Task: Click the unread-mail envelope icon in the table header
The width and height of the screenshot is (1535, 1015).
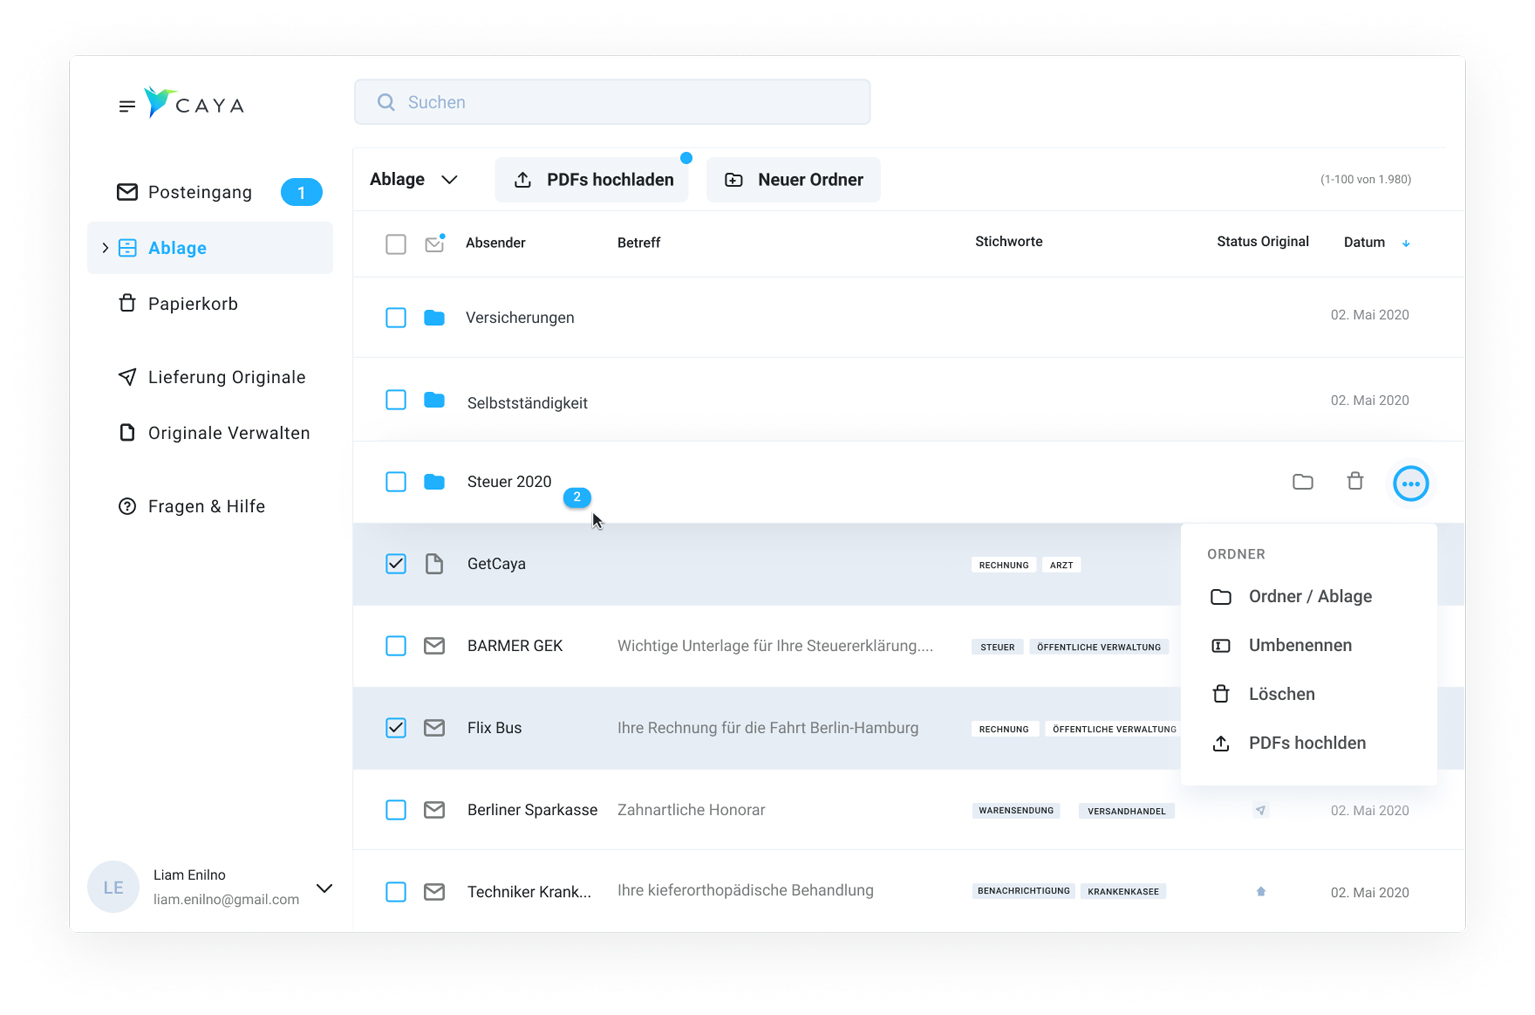Action: pos(435,243)
